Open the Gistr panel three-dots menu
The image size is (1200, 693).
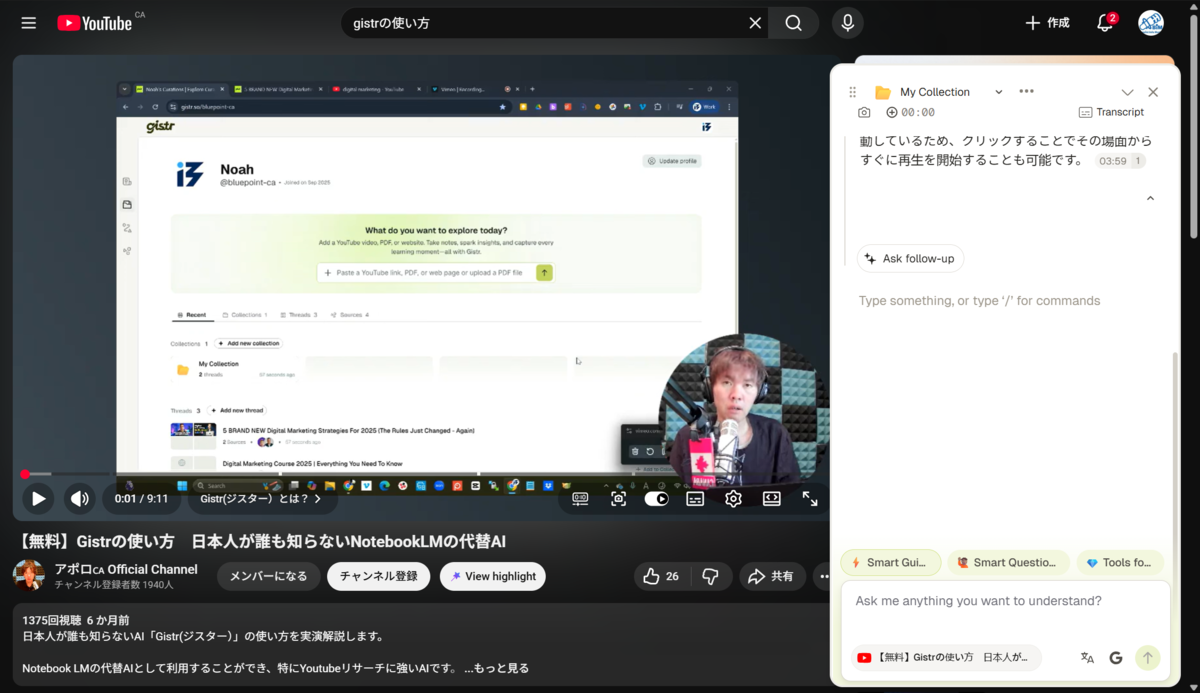coord(1026,91)
